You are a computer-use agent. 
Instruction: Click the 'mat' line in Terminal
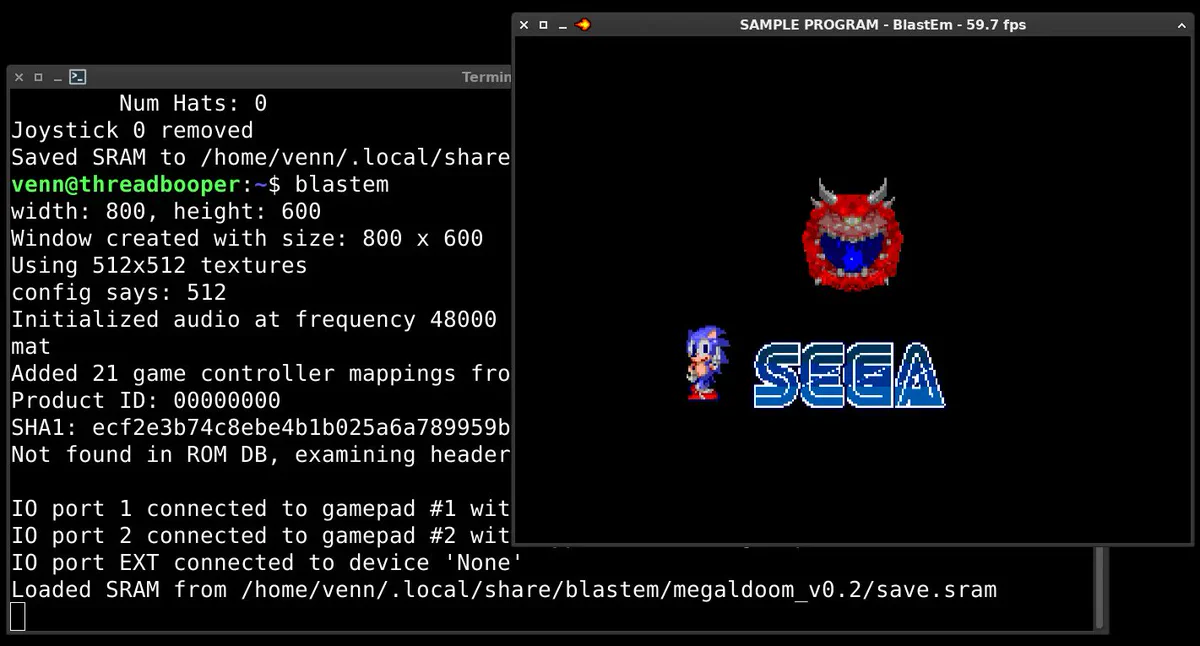click(31, 347)
